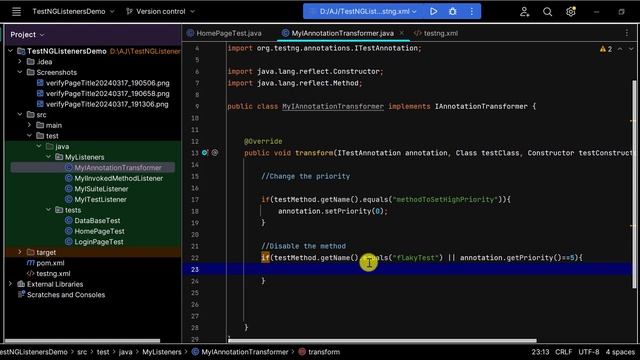Open testng.xml in project tree
Image resolution: width=640 pixels, height=360 pixels.
pos(48,273)
